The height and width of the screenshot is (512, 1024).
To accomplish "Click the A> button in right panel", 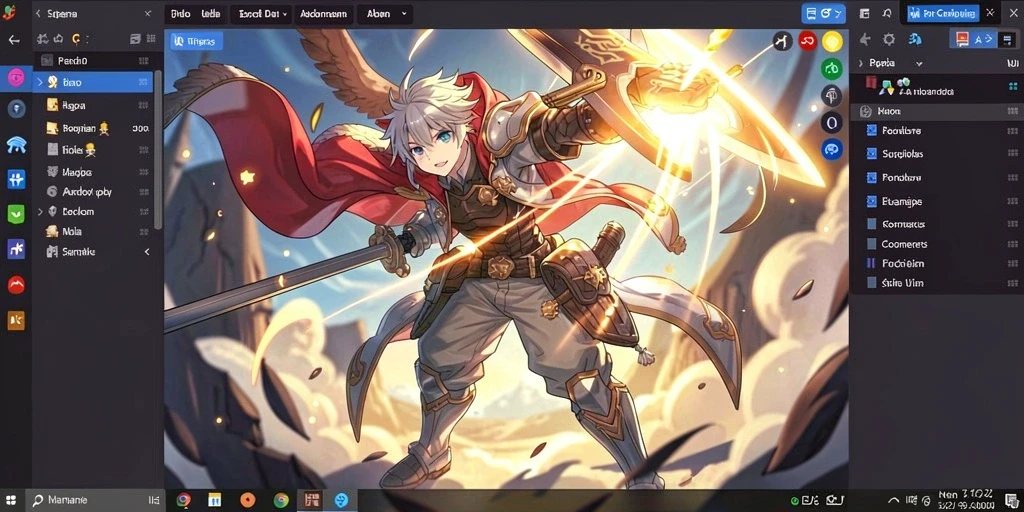I will pyautogui.click(x=984, y=39).
